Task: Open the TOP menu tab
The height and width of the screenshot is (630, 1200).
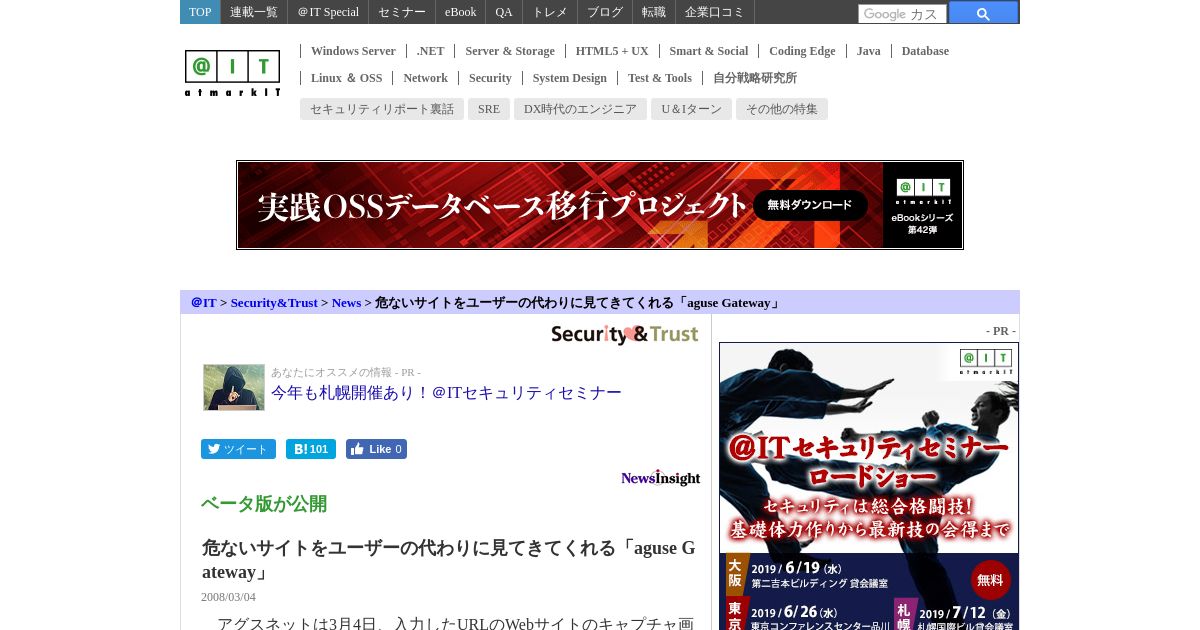Action: click(x=200, y=12)
